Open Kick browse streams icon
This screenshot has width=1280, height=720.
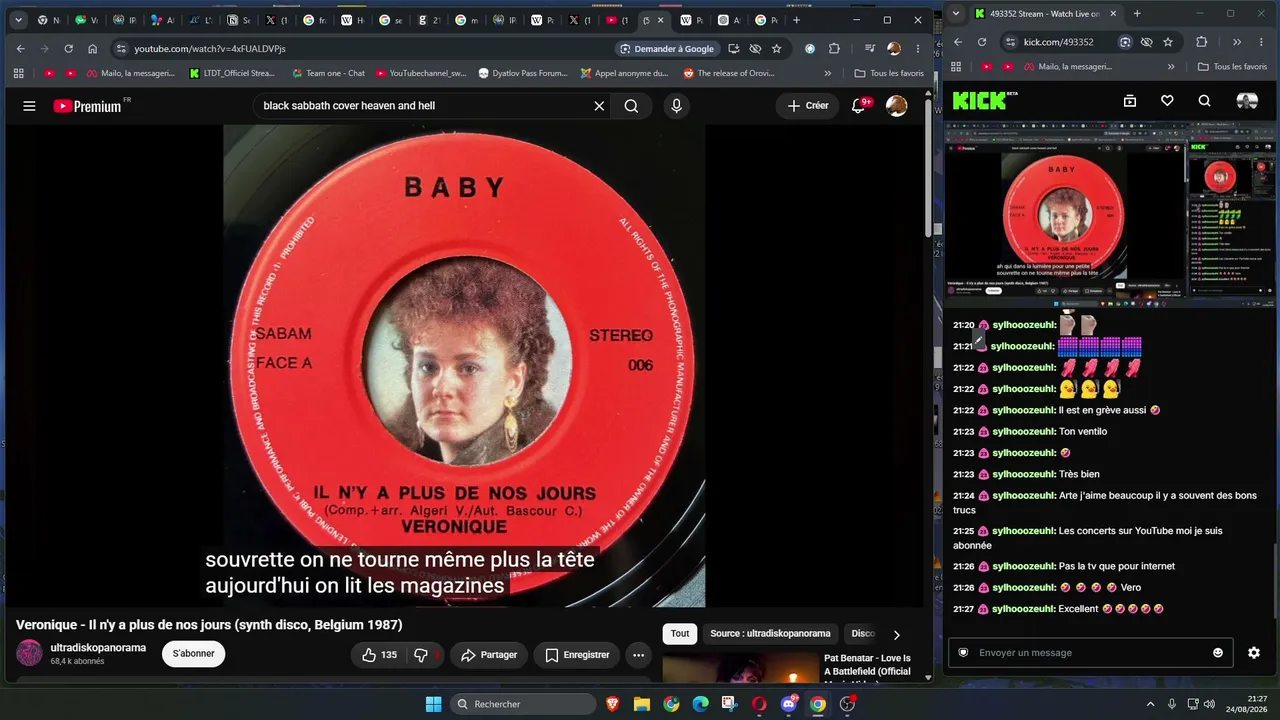point(1130,100)
